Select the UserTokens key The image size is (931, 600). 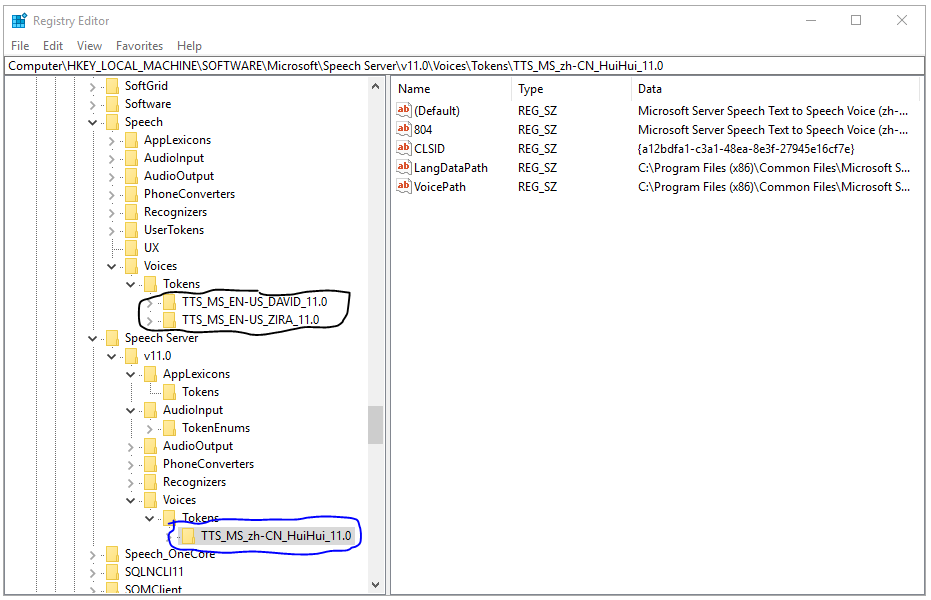click(174, 230)
